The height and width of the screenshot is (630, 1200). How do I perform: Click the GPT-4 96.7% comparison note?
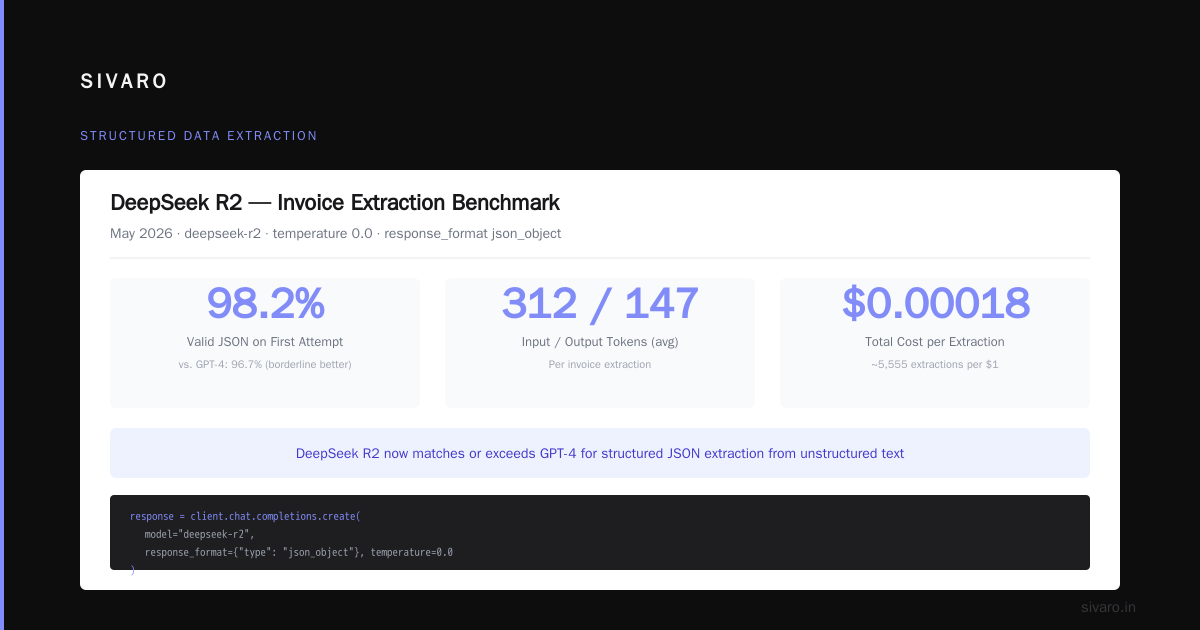(x=265, y=364)
